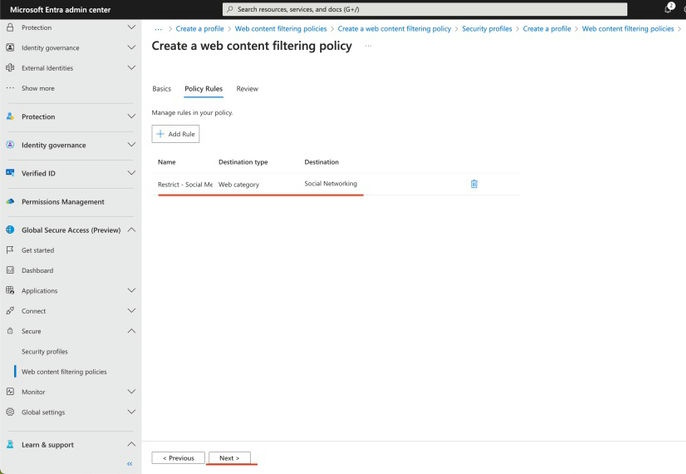
Task: Click the Connect icon
Action: 10,311
